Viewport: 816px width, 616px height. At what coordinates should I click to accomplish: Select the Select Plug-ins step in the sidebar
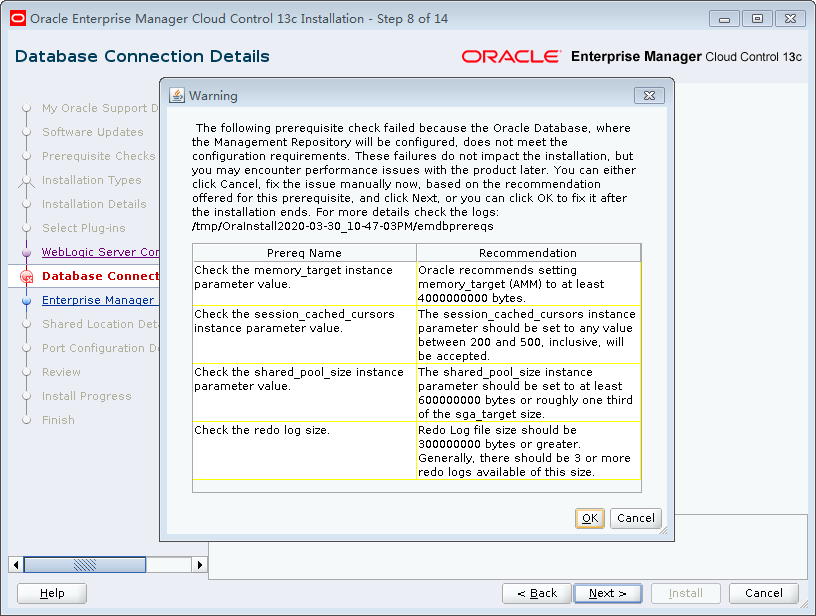(86, 228)
